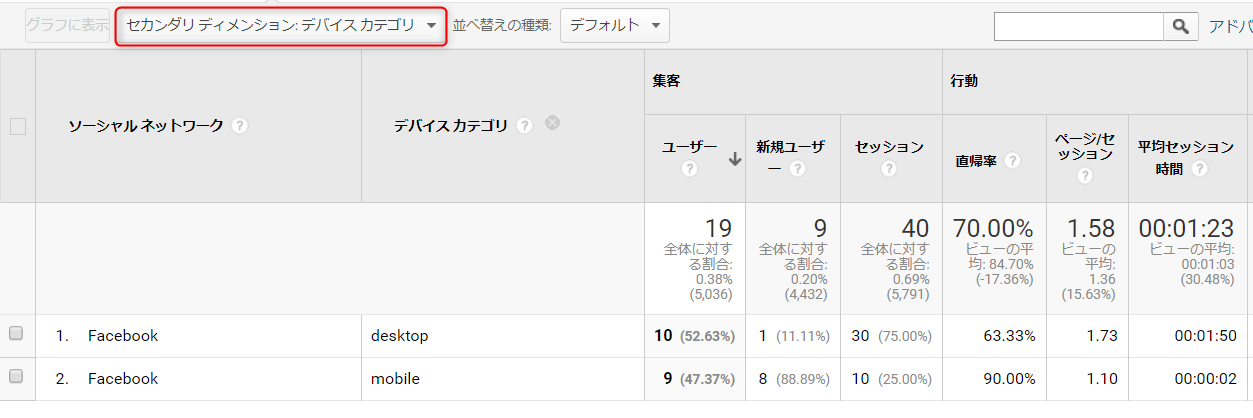Click help icon under セッション column
This screenshot has width=1253, height=418.
889,169
